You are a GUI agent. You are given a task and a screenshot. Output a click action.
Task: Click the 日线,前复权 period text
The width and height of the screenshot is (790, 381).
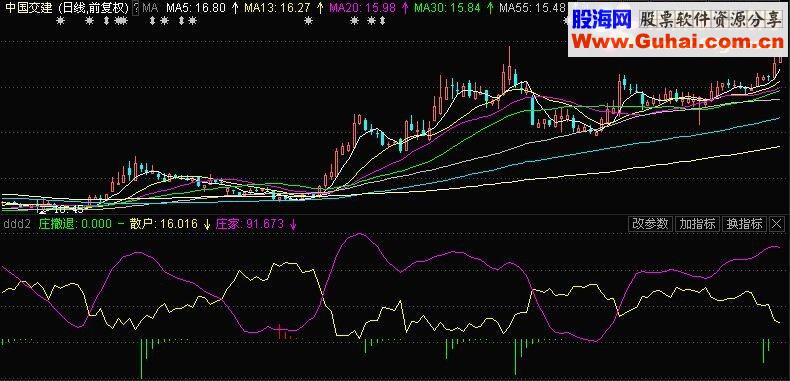(92, 8)
